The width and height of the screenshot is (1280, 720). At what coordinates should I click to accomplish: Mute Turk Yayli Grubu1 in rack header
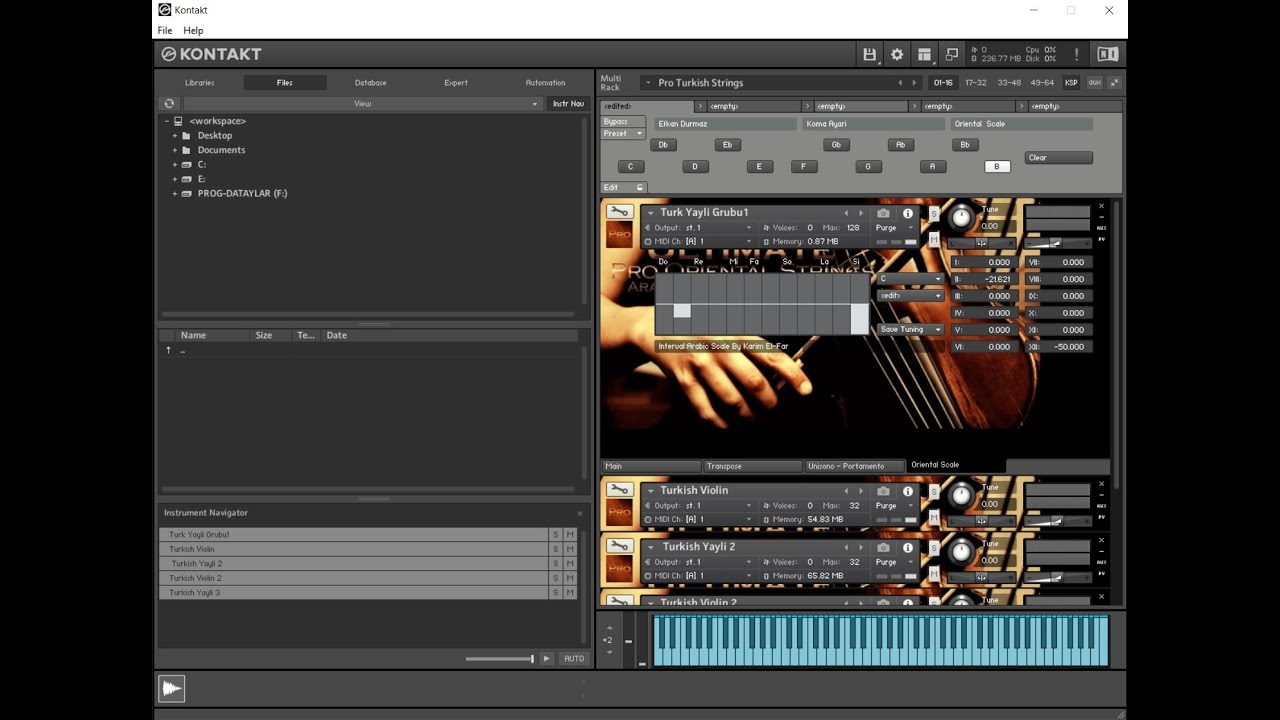click(934, 239)
